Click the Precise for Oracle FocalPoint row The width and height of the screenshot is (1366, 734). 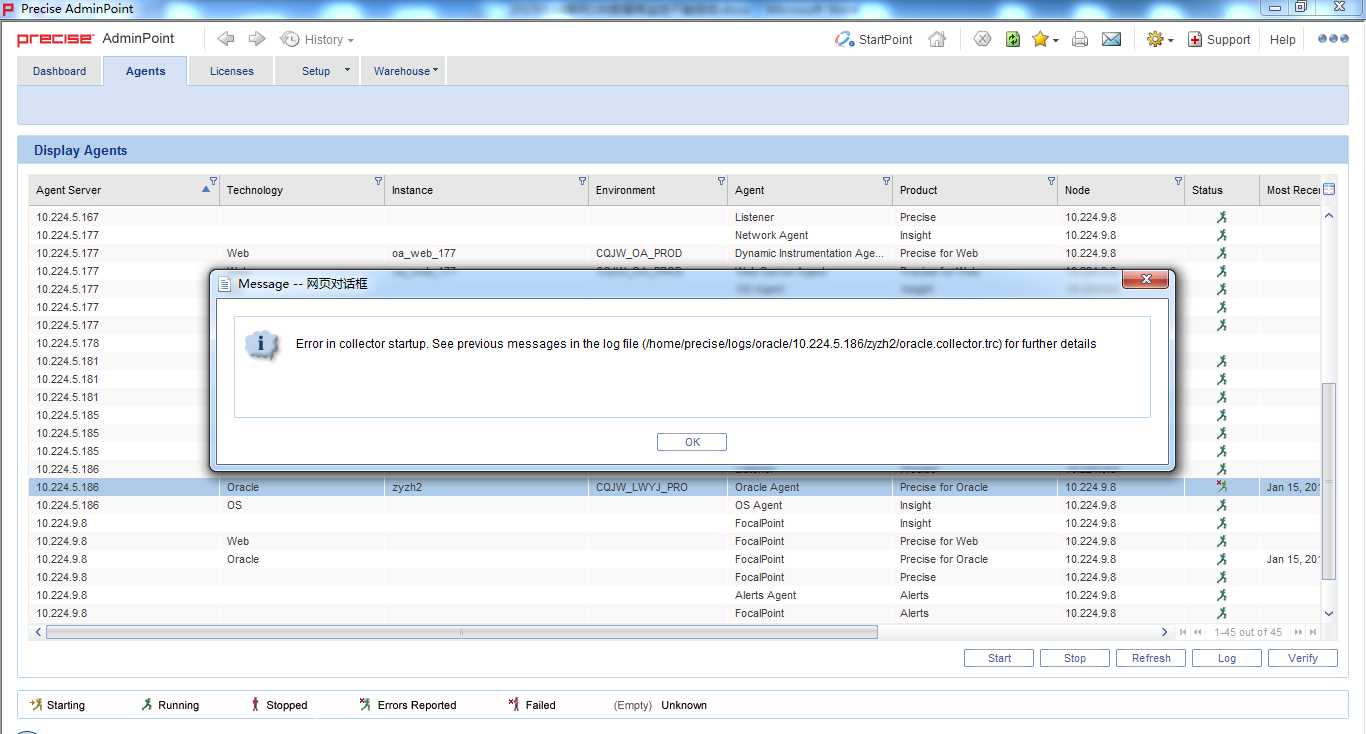(x=675, y=559)
